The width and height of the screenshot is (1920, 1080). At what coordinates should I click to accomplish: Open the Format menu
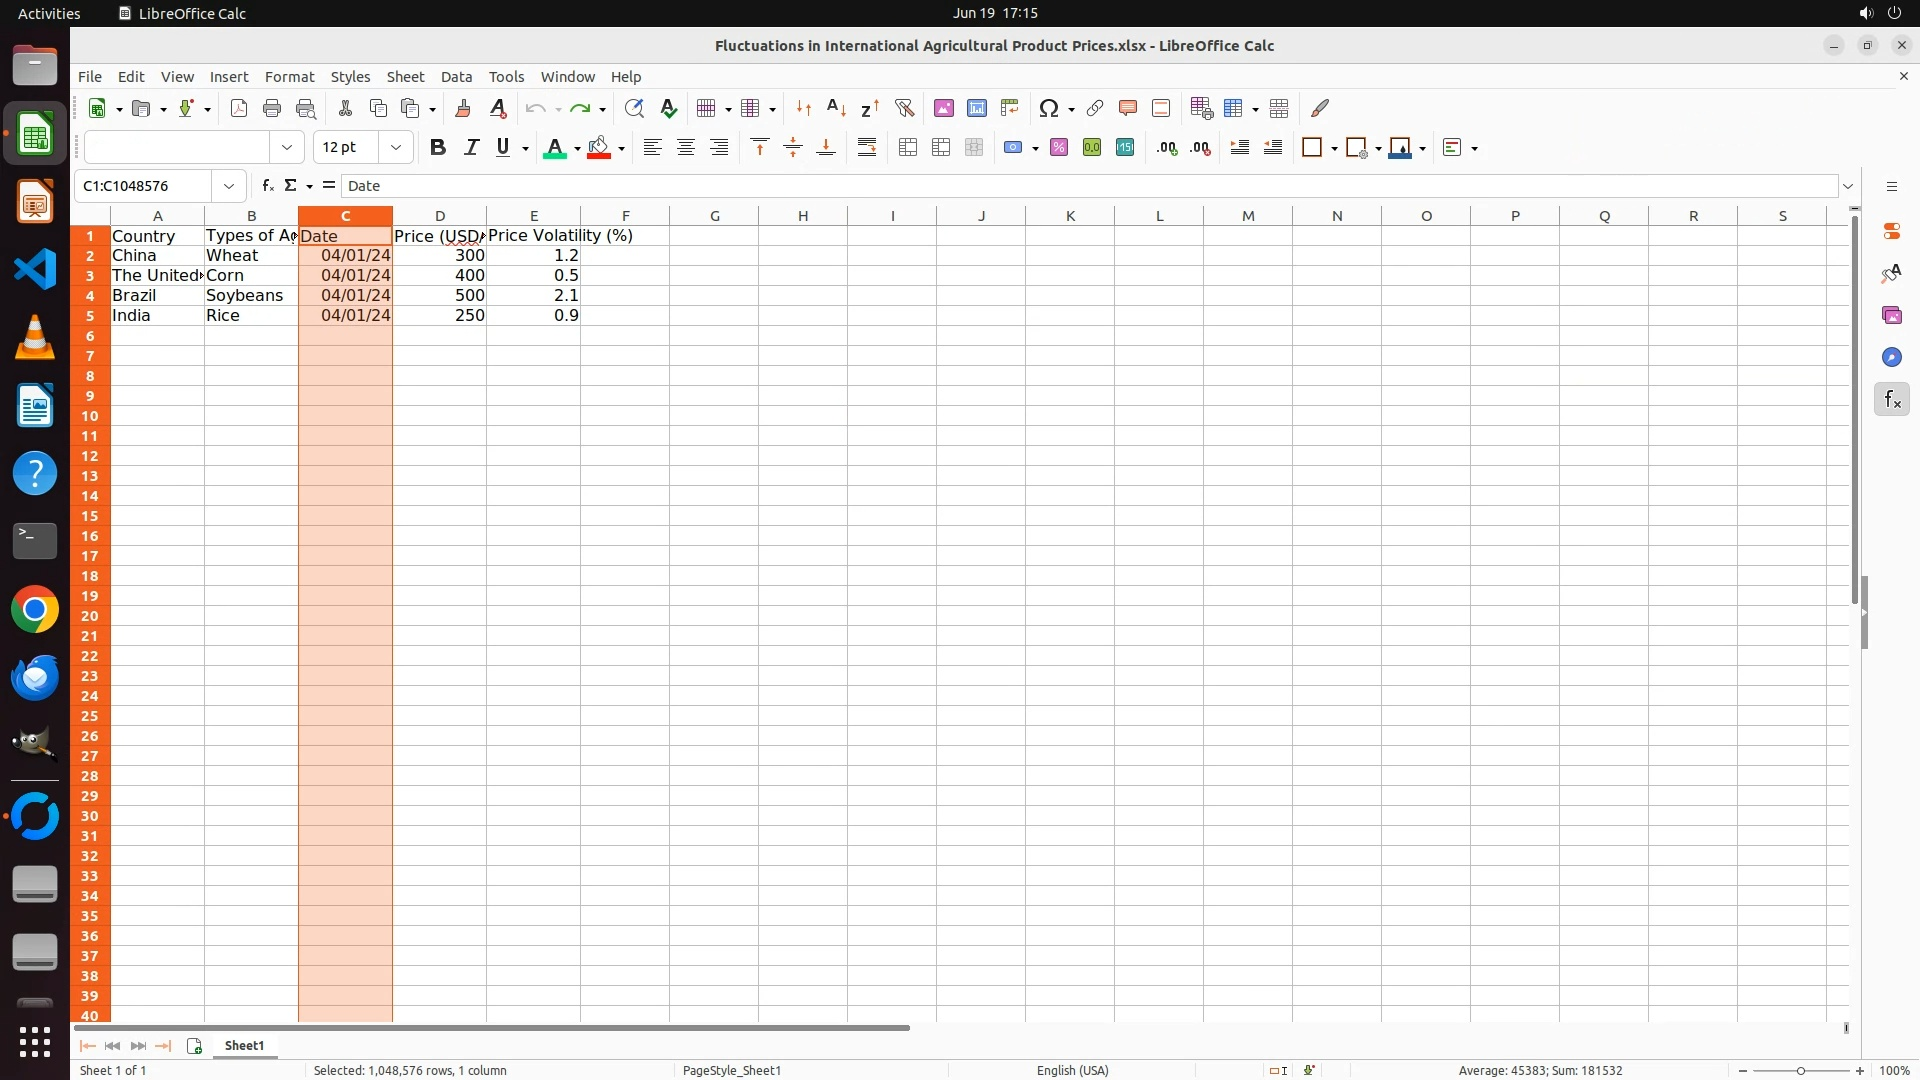click(x=289, y=77)
